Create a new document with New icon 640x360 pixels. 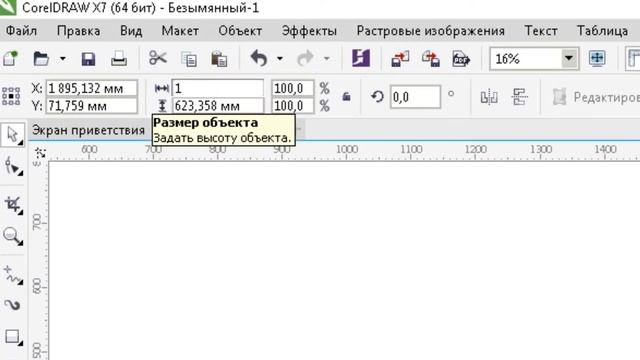pos(11,59)
